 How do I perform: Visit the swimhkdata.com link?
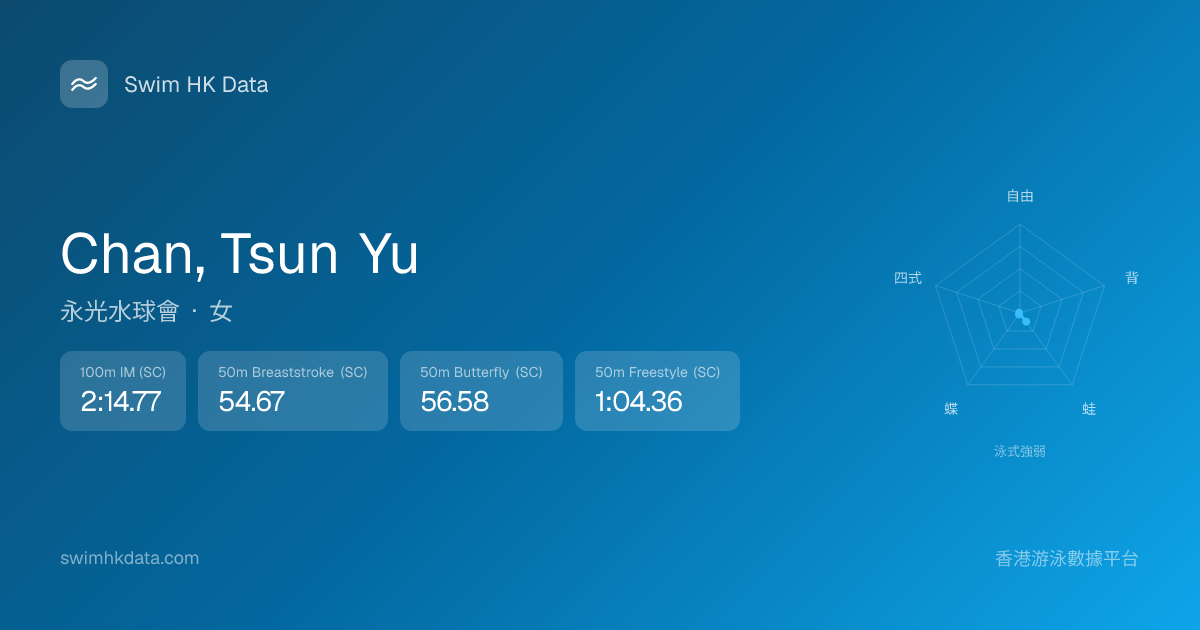pyautogui.click(x=129, y=558)
